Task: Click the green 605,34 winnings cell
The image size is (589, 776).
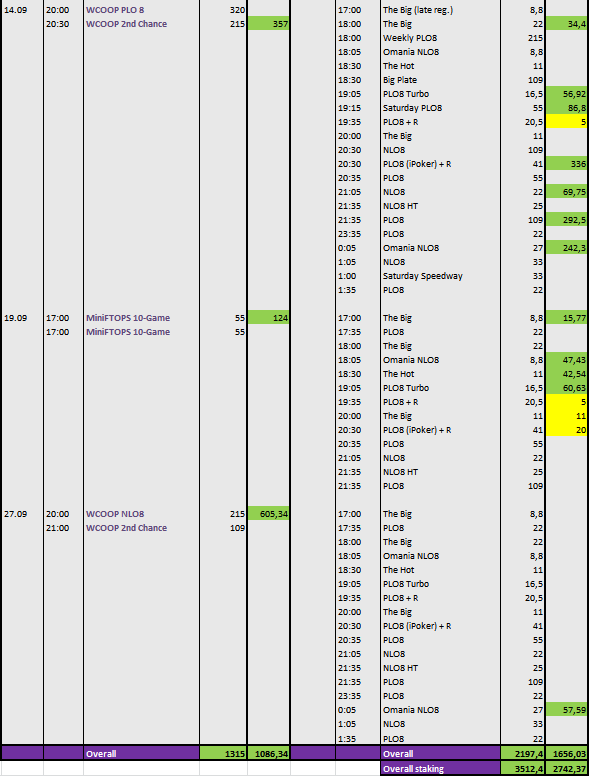Action: 268,514
